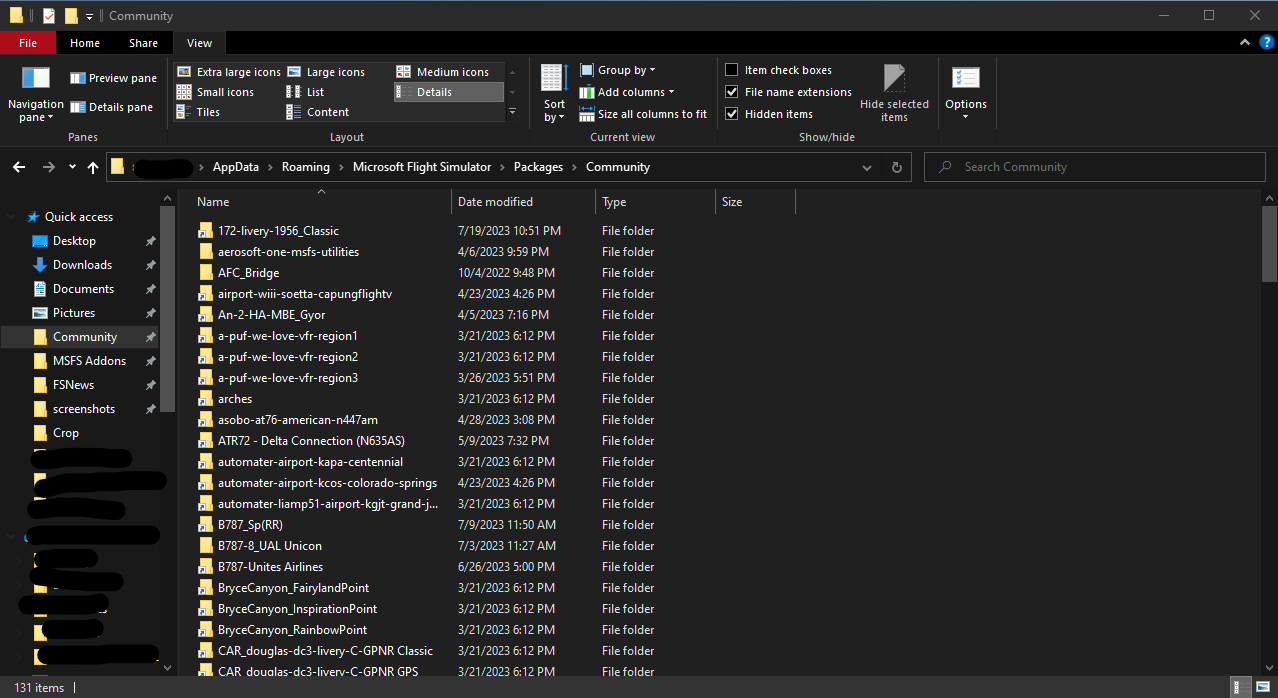Image resolution: width=1278 pixels, height=698 pixels.
Task: Uncheck File name extensions
Action: [732, 92]
